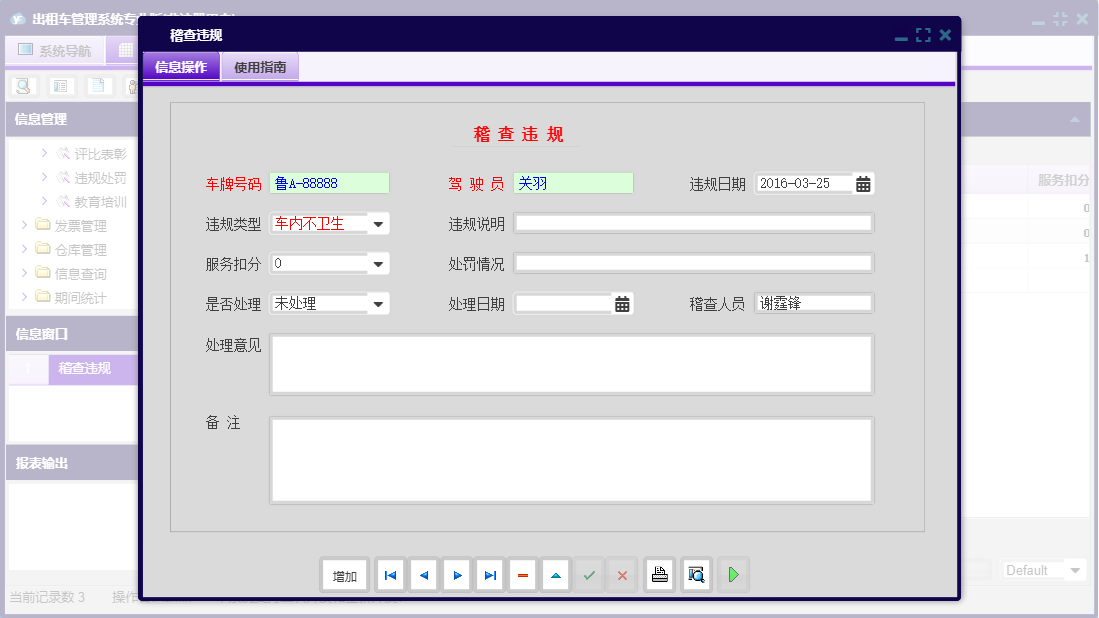
Task: Switch to the 使用指南 tab
Action: tap(258, 67)
